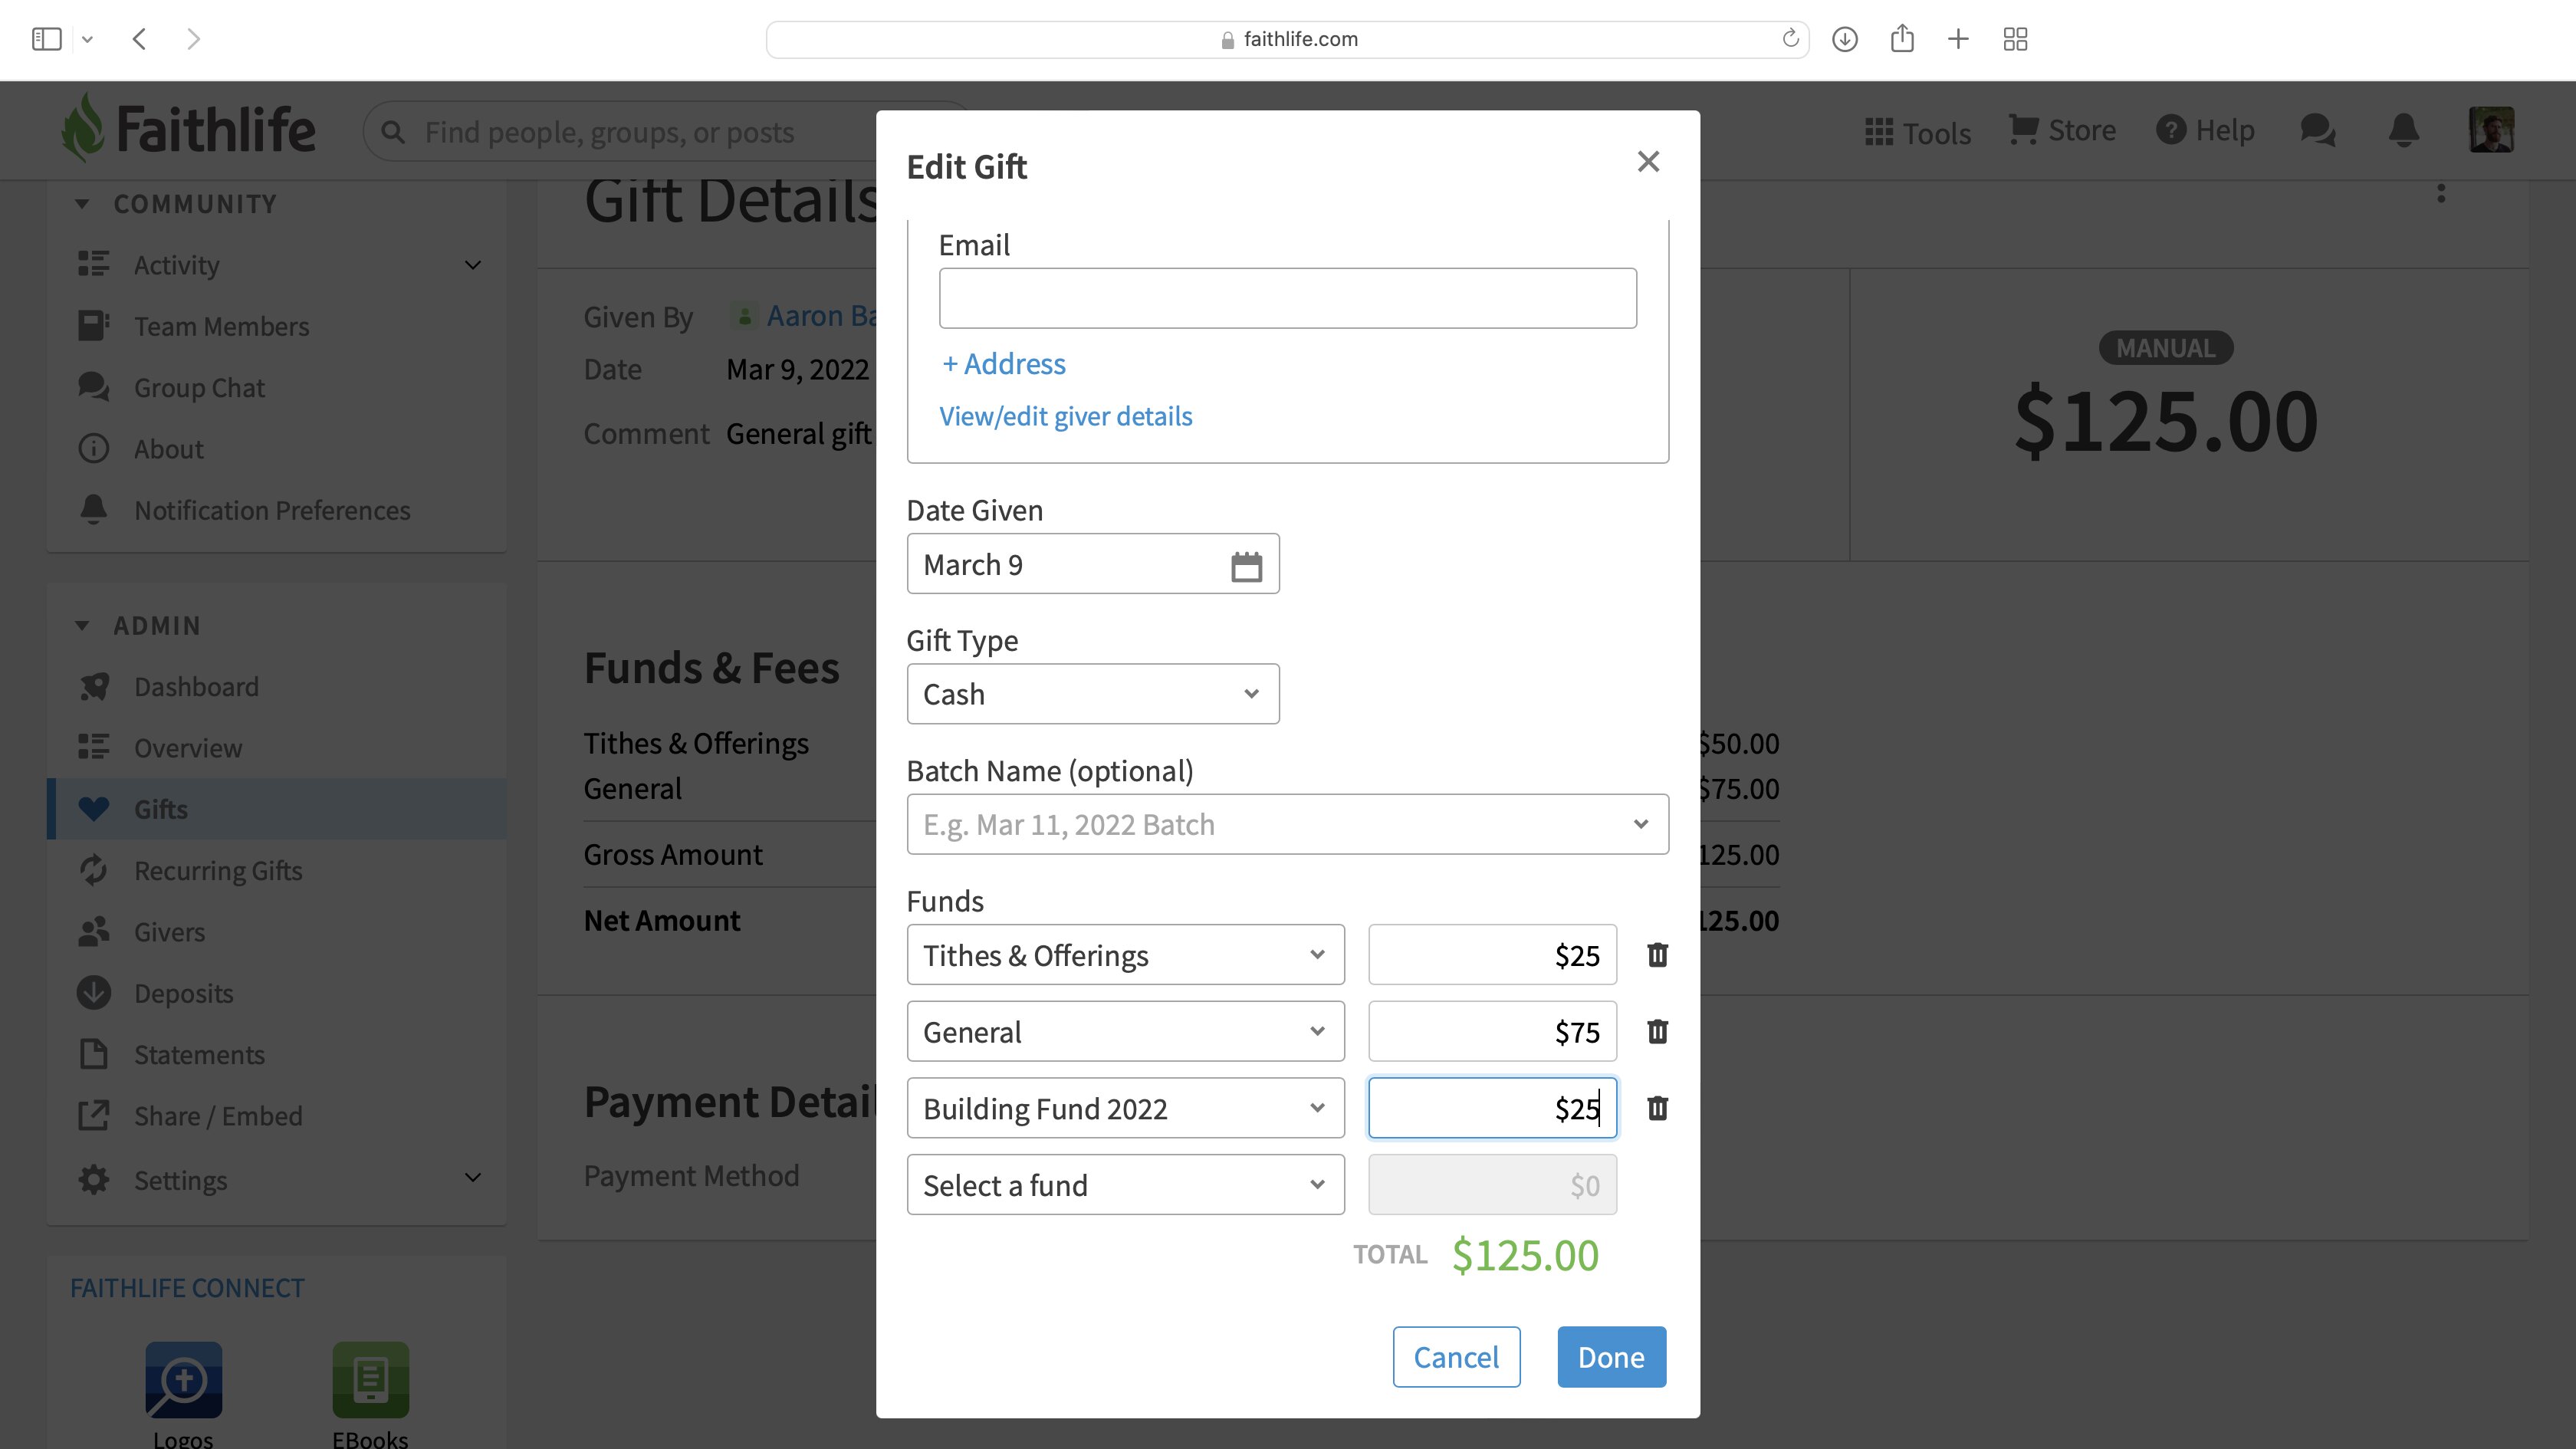The width and height of the screenshot is (2576, 1449).
Task: Open the notifications bell
Action: pos(2403,130)
